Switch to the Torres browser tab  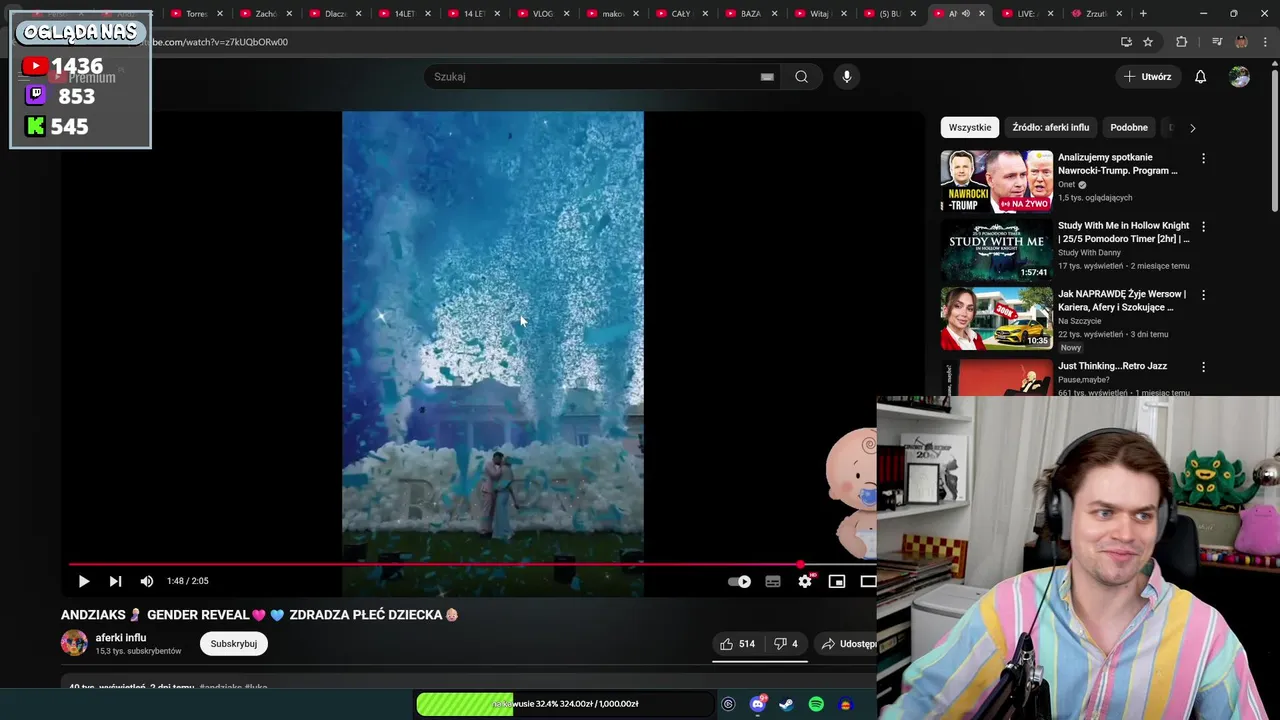point(195,14)
